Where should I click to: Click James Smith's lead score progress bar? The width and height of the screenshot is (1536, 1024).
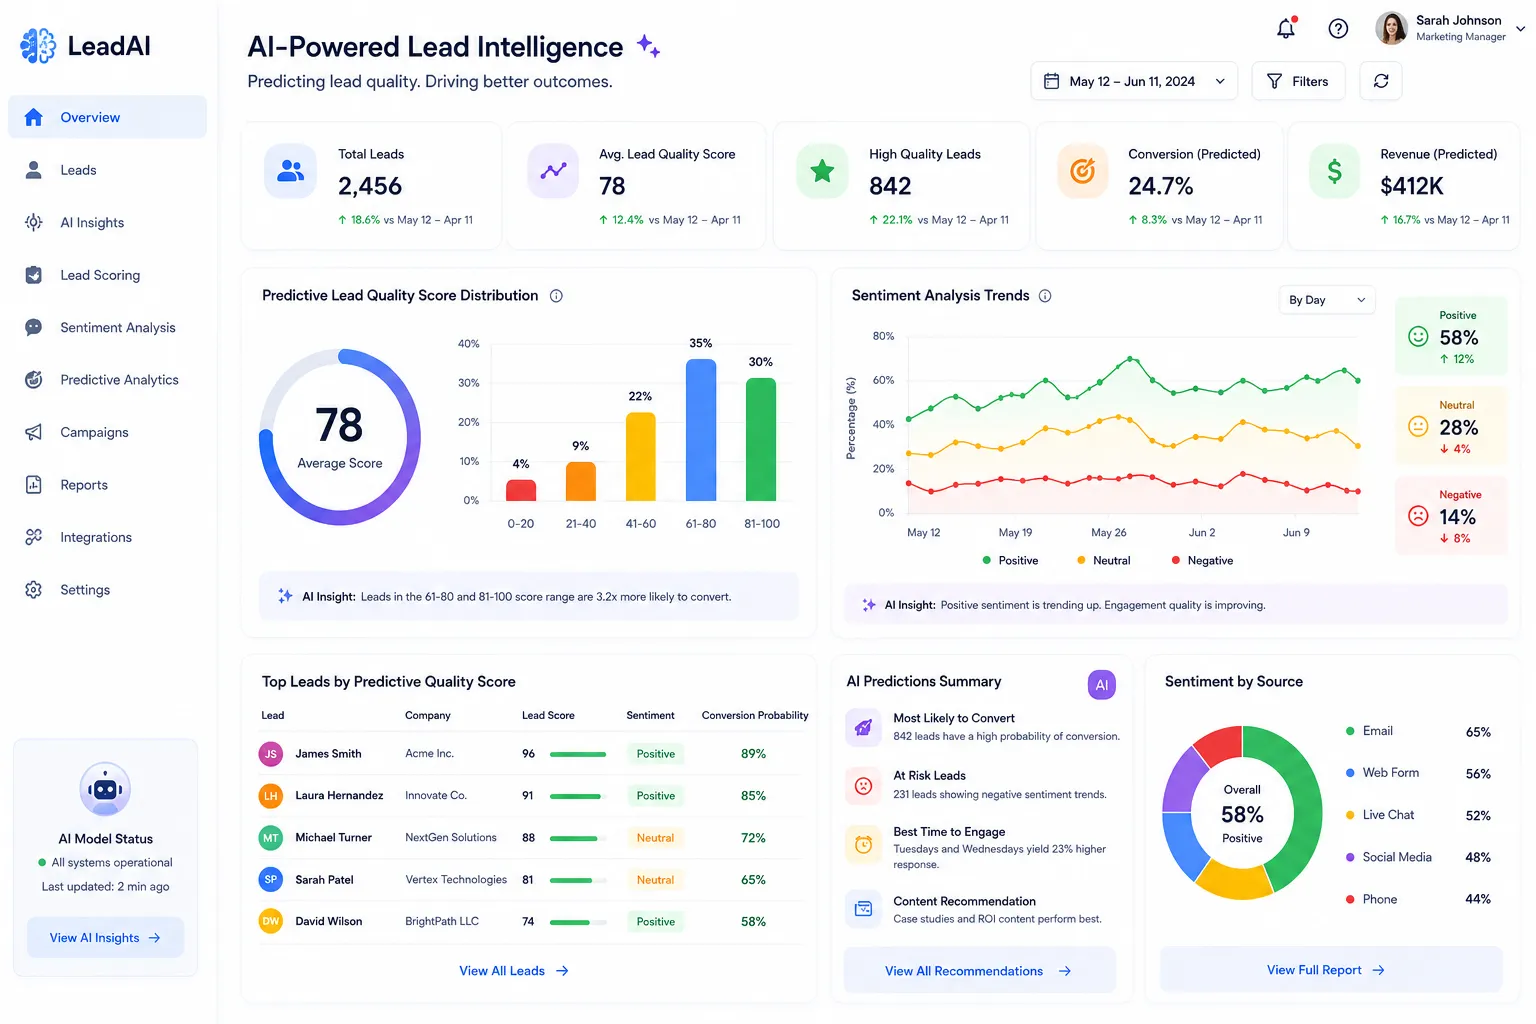pyautogui.click(x=578, y=754)
